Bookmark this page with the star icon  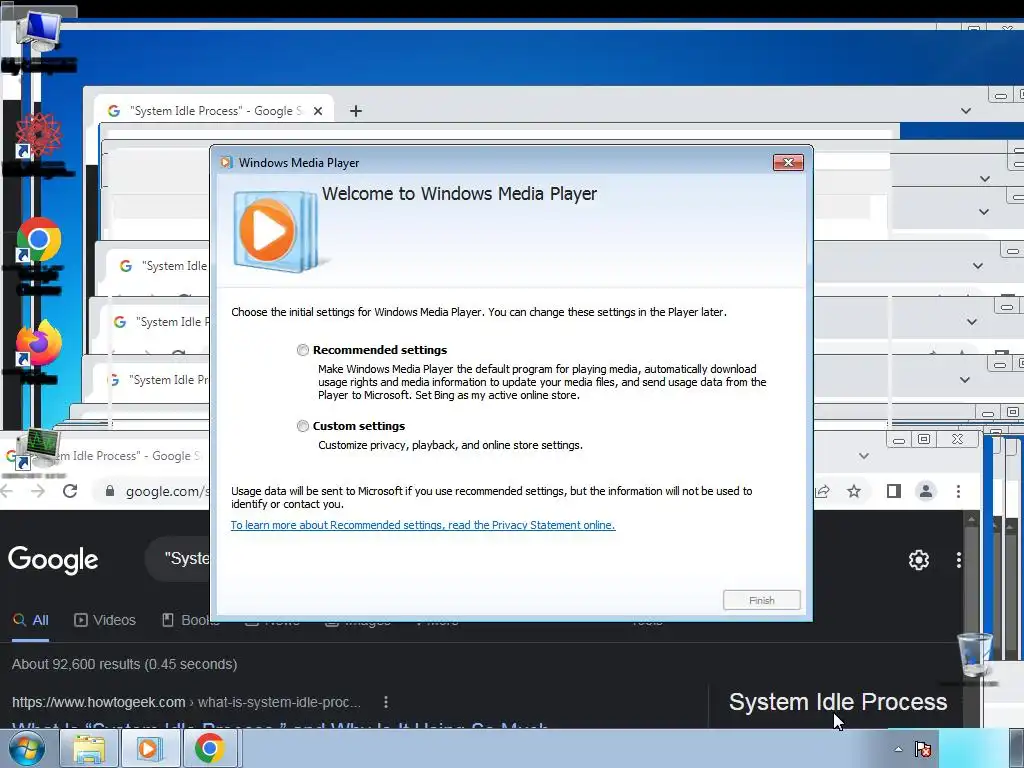(x=854, y=491)
